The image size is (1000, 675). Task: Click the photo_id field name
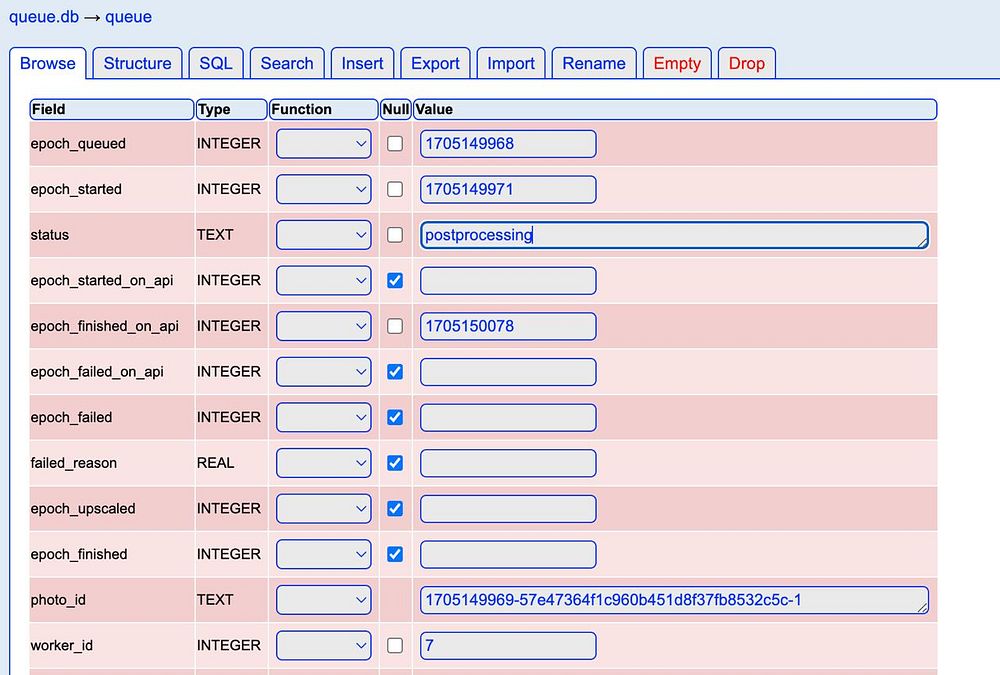[58, 600]
